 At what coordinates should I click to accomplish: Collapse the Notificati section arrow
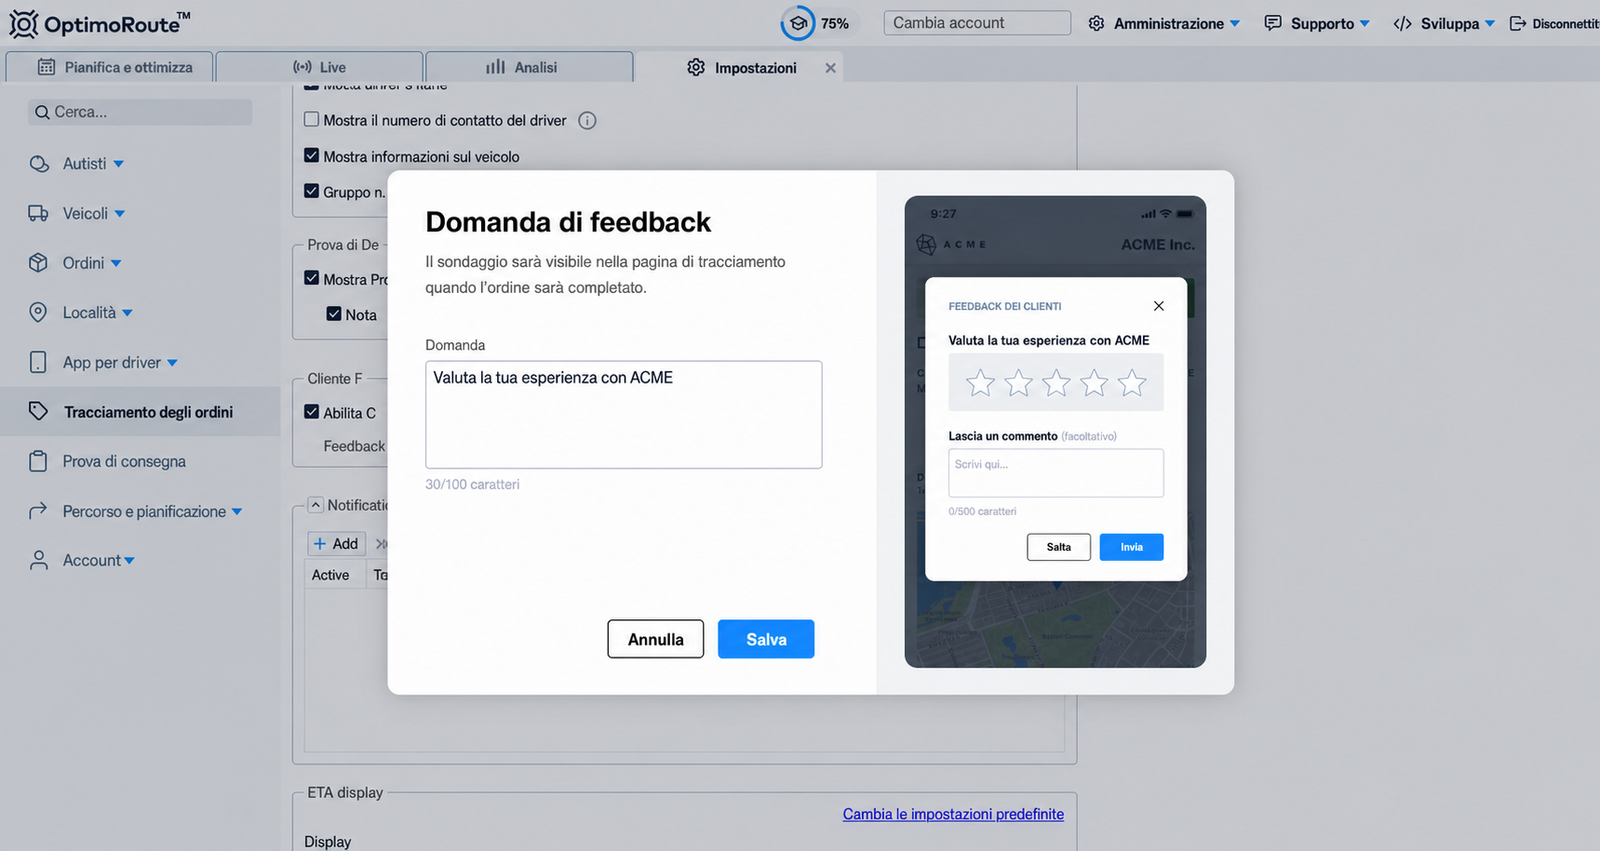pyautogui.click(x=315, y=505)
